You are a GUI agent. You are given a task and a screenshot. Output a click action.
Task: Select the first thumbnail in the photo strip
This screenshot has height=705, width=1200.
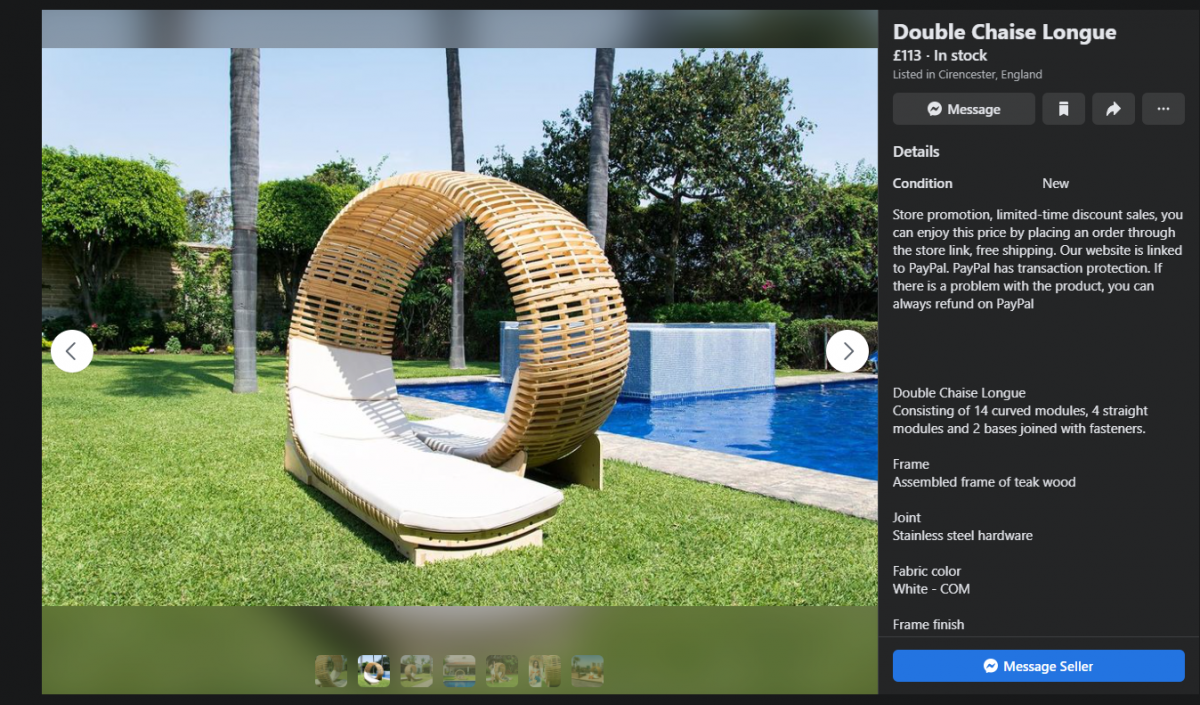tap(331, 671)
